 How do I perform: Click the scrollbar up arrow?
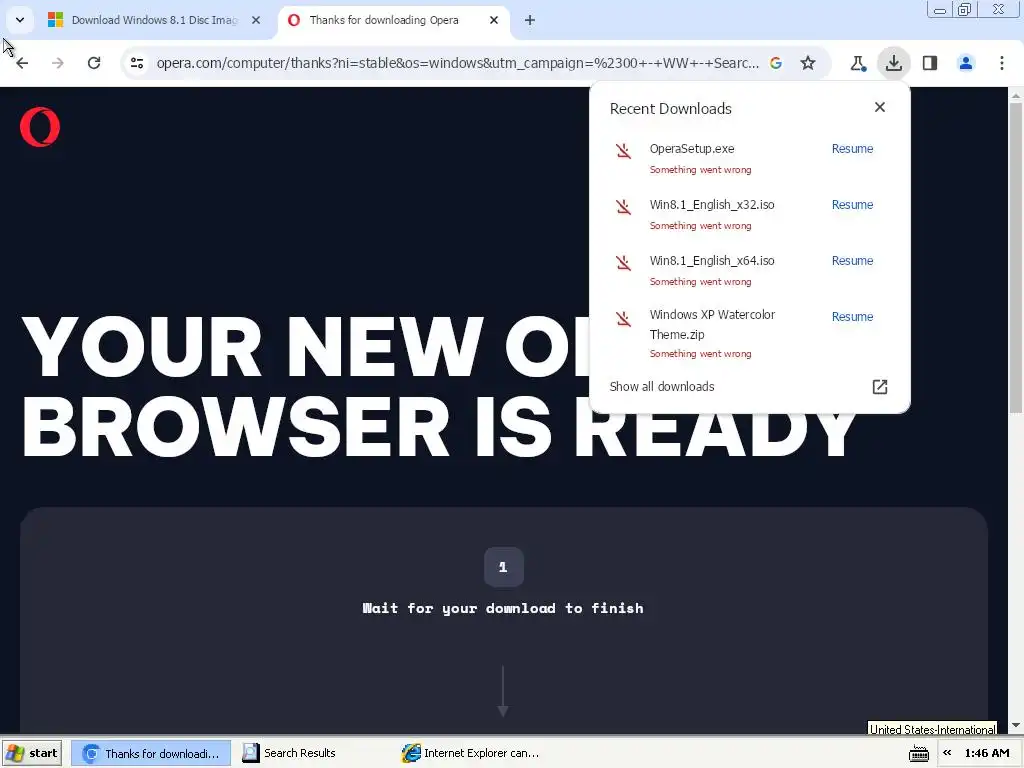tap(1016, 95)
